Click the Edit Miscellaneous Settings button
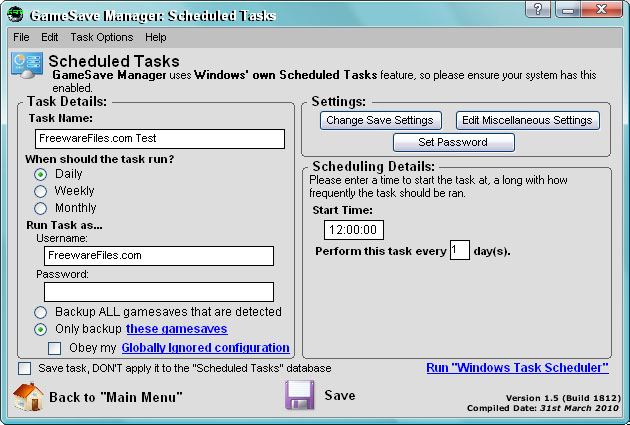630x425 pixels. (x=528, y=121)
